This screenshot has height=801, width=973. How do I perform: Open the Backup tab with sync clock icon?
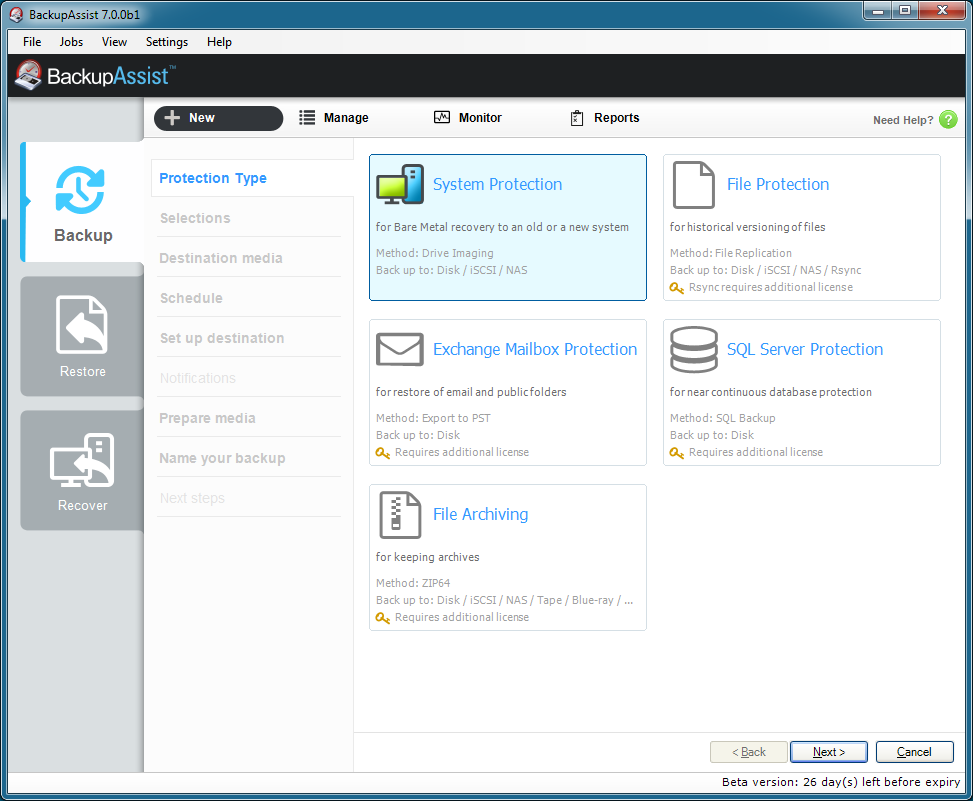[x=83, y=202]
